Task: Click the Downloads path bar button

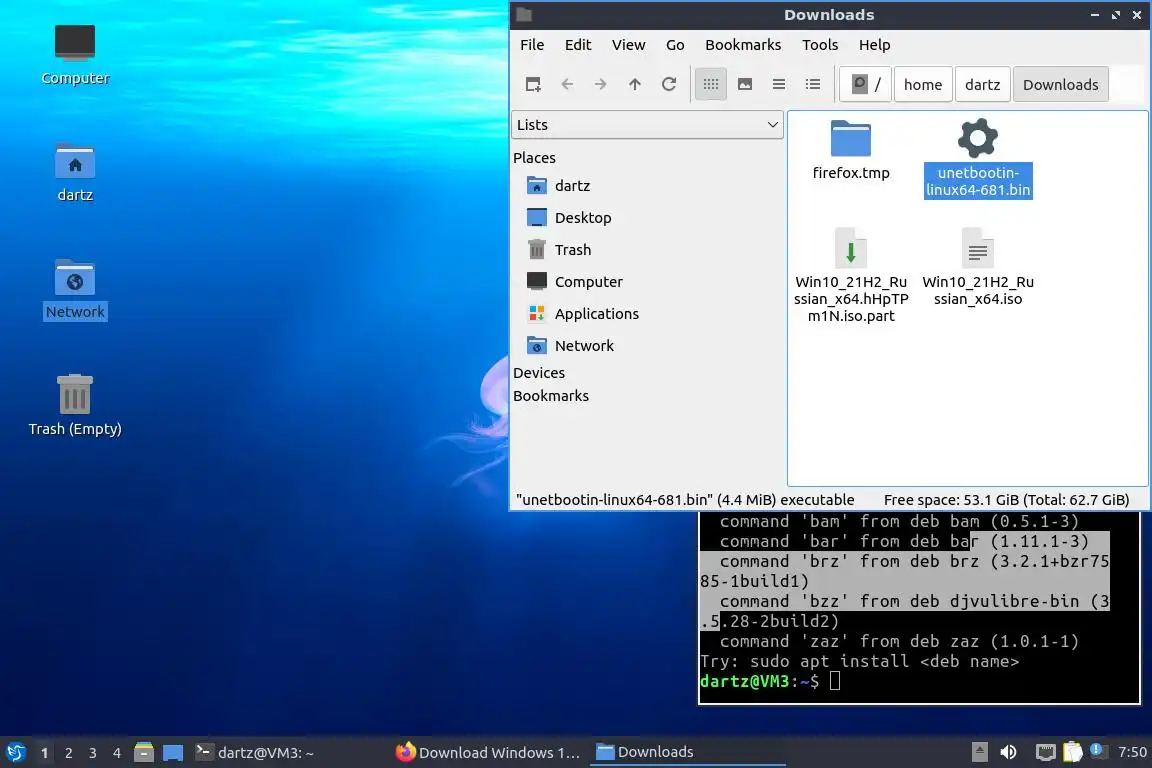Action: click(1060, 85)
